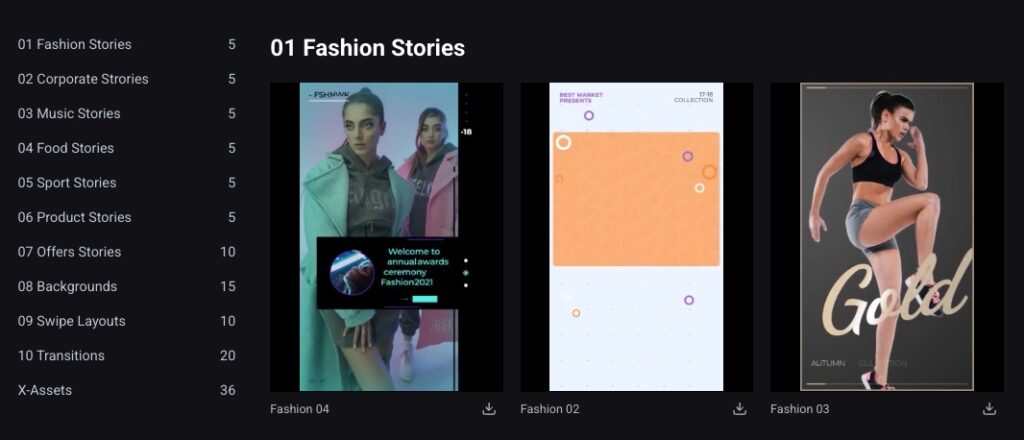Image resolution: width=1024 pixels, height=440 pixels.
Task: Open 06 Product Stories list
Action: [x=75, y=217]
